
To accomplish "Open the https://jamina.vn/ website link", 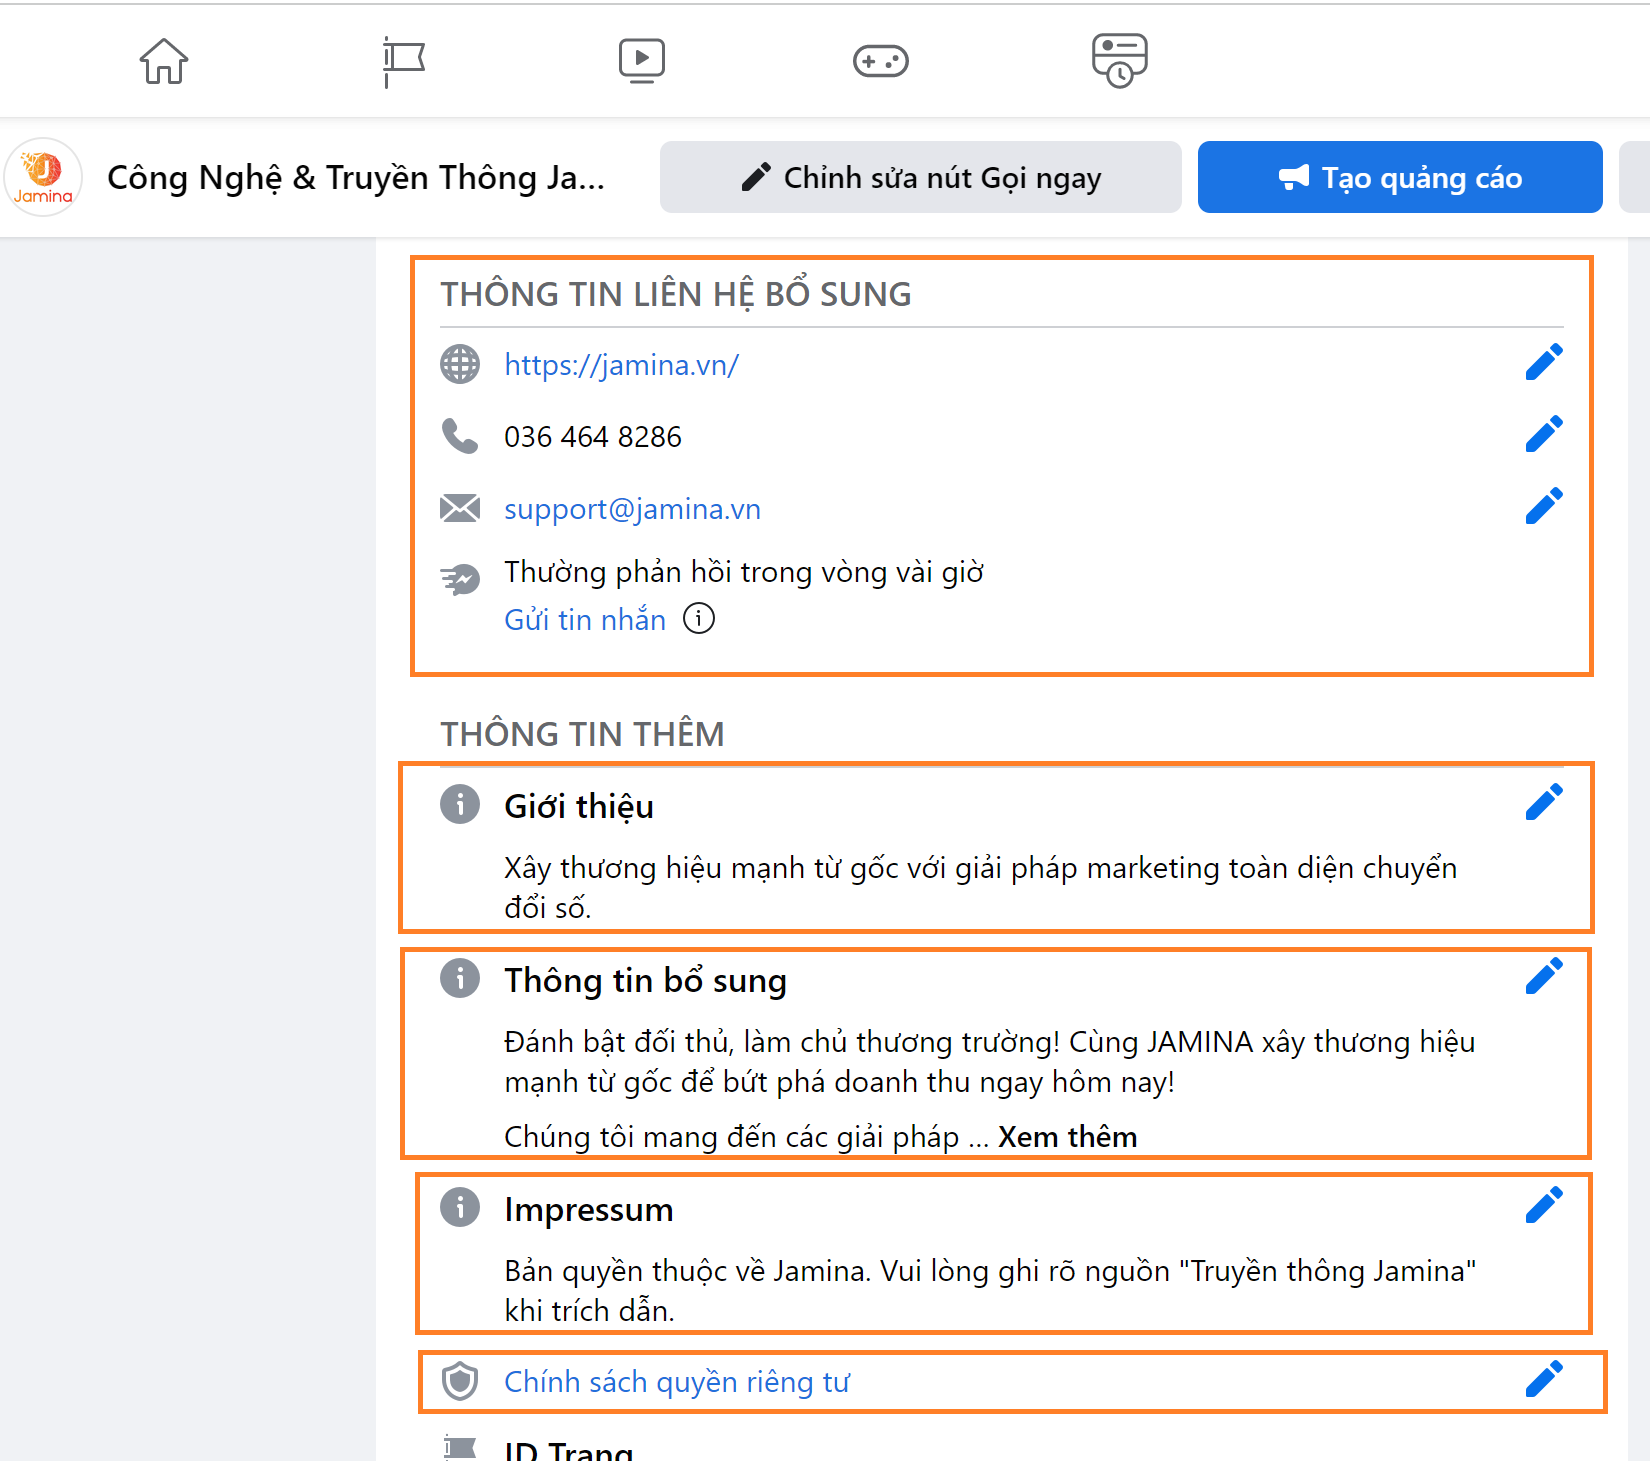I will pyautogui.click(x=621, y=365).
